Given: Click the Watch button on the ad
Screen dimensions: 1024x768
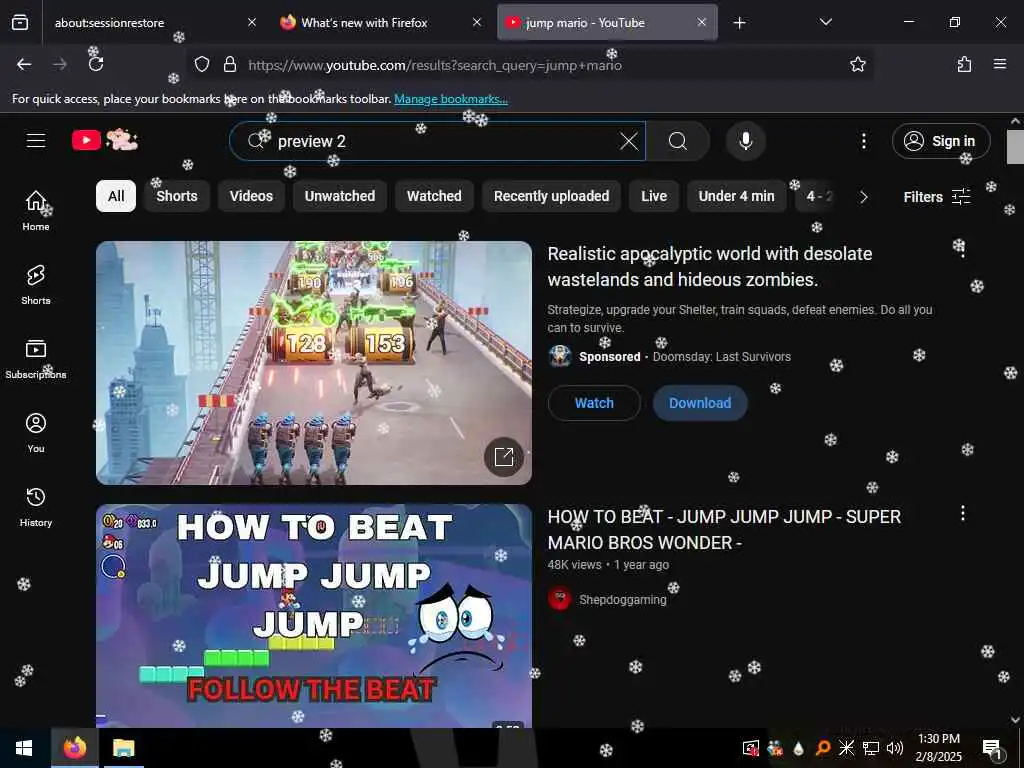Looking at the screenshot, I should 594,403.
